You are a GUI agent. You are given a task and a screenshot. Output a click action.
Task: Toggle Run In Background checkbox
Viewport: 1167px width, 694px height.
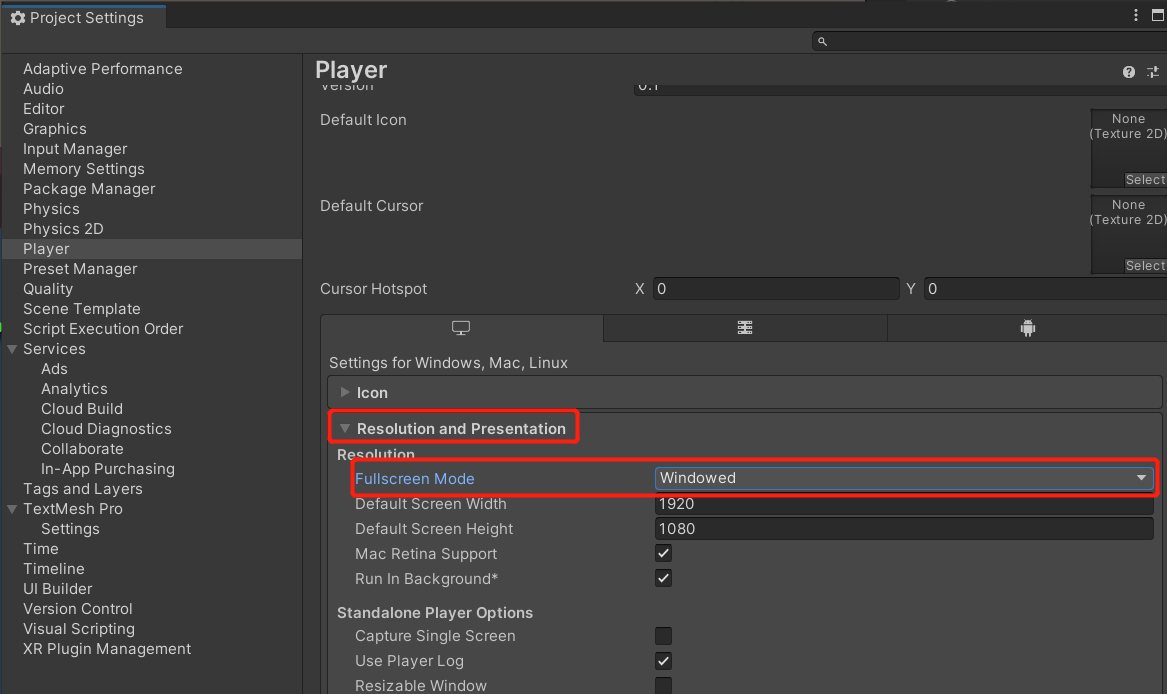click(663, 579)
